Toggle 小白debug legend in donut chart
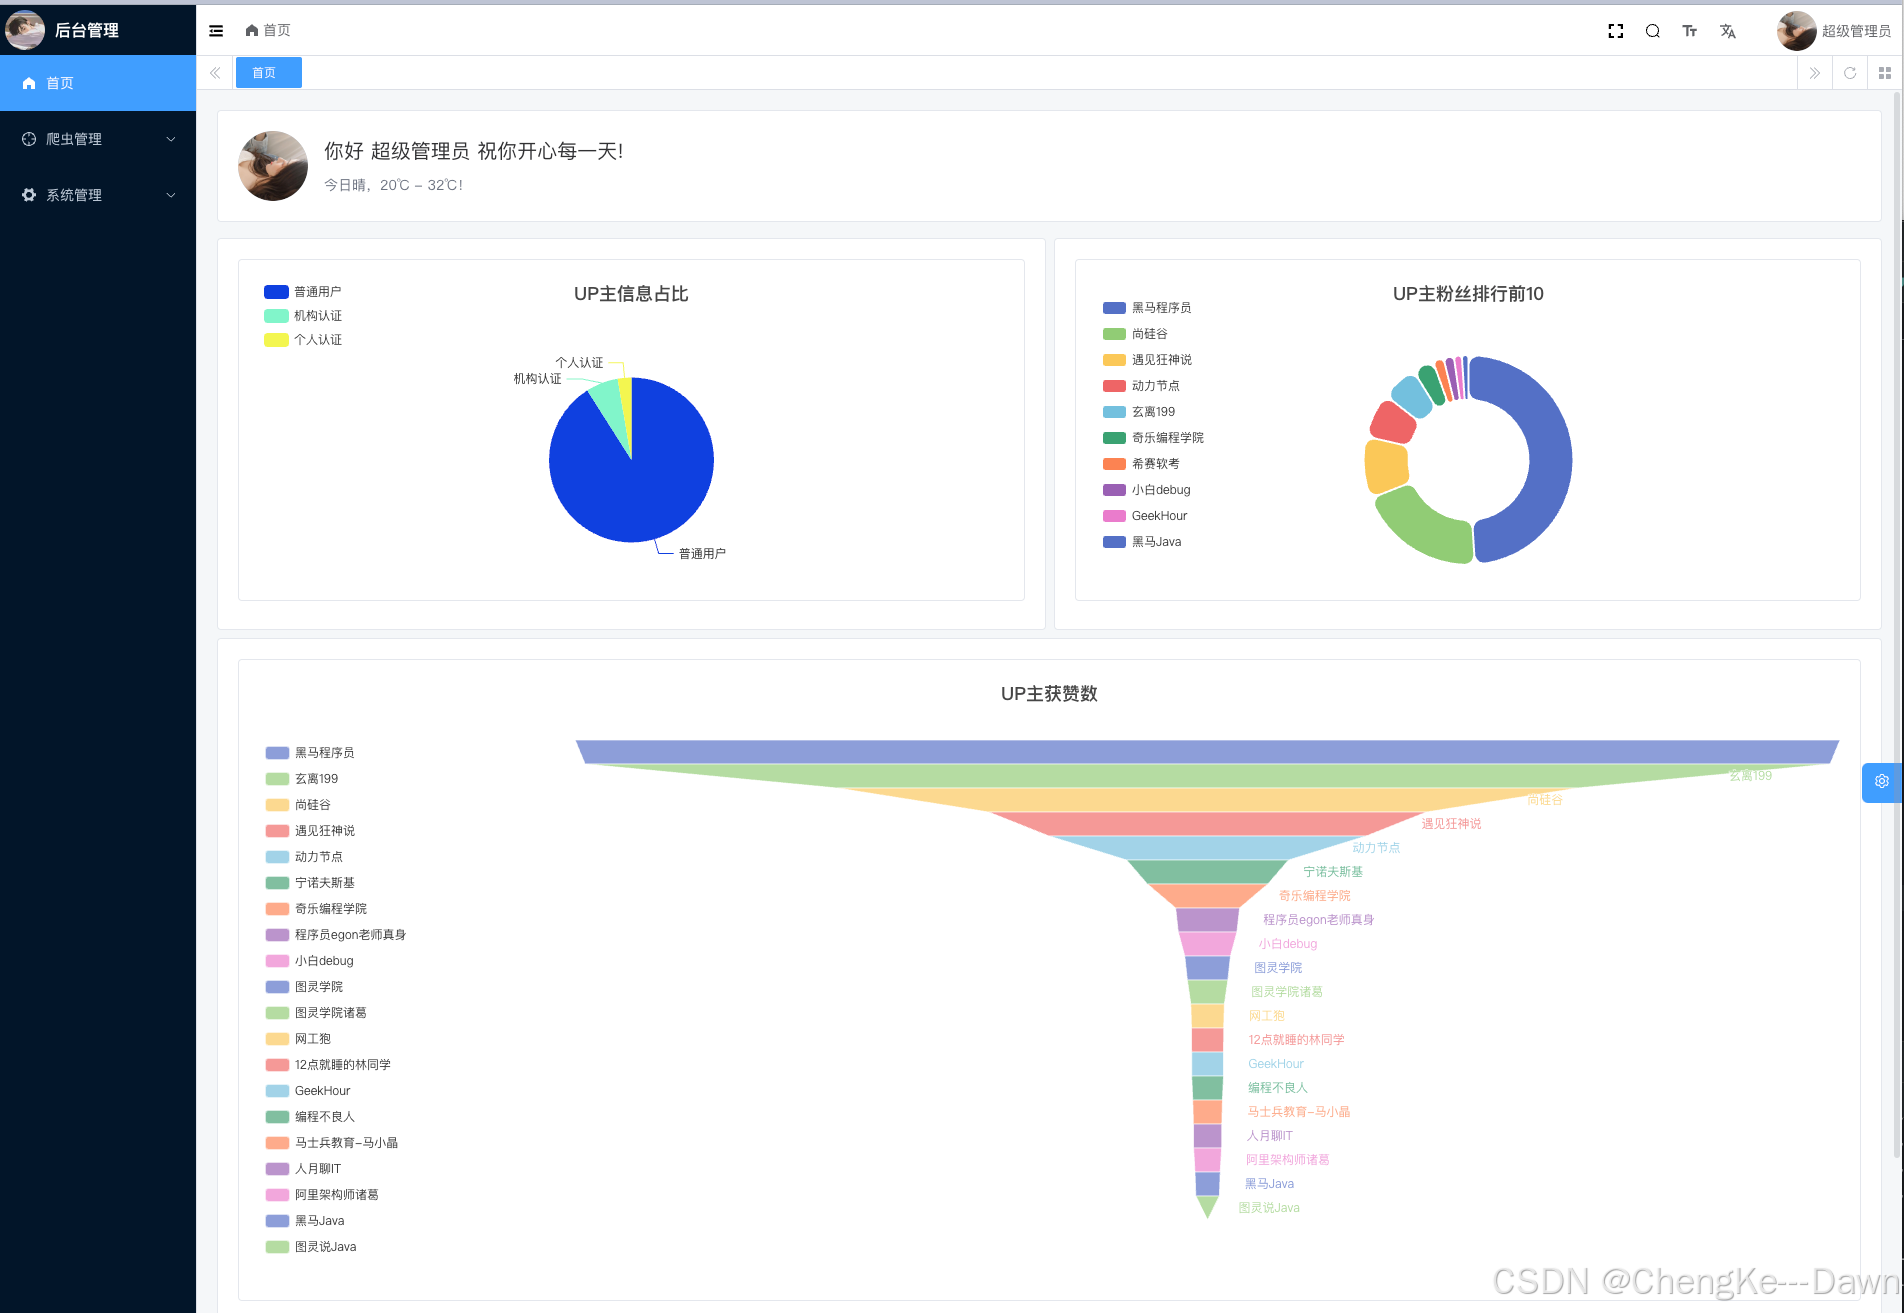The image size is (1904, 1313). click(x=1147, y=490)
